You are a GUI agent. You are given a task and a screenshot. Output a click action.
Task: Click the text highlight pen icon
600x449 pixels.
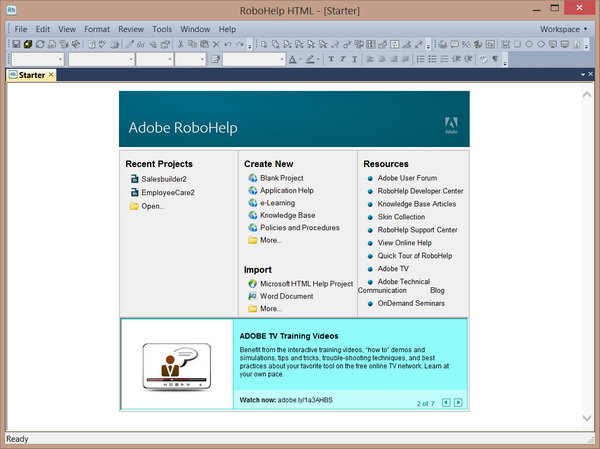pos(310,59)
